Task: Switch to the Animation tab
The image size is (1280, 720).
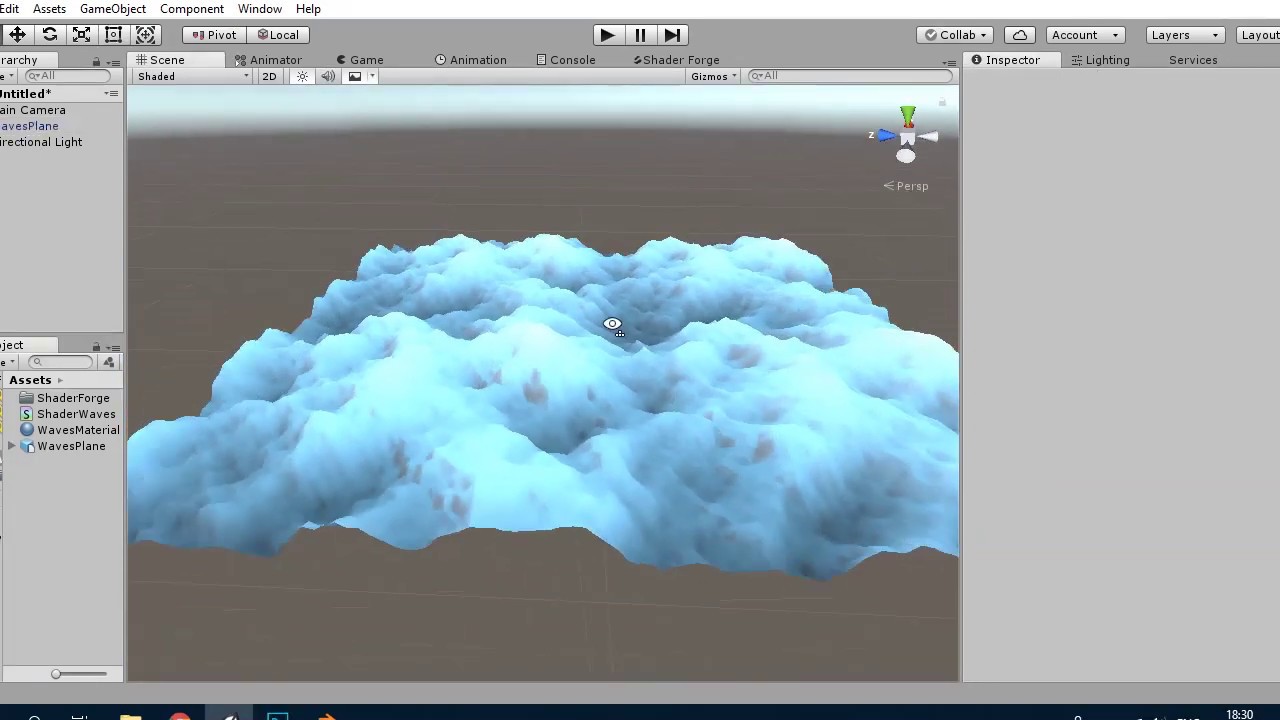Action: pyautogui.click(x=471, y=60)
